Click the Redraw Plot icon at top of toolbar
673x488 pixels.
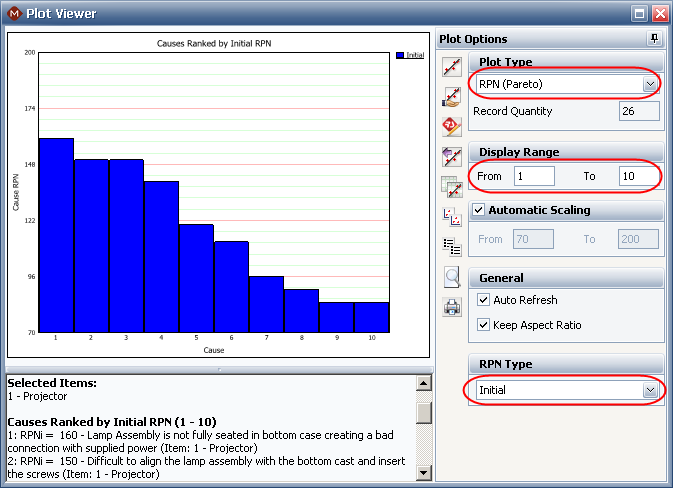pyautogui.click(x=452, y=67)
